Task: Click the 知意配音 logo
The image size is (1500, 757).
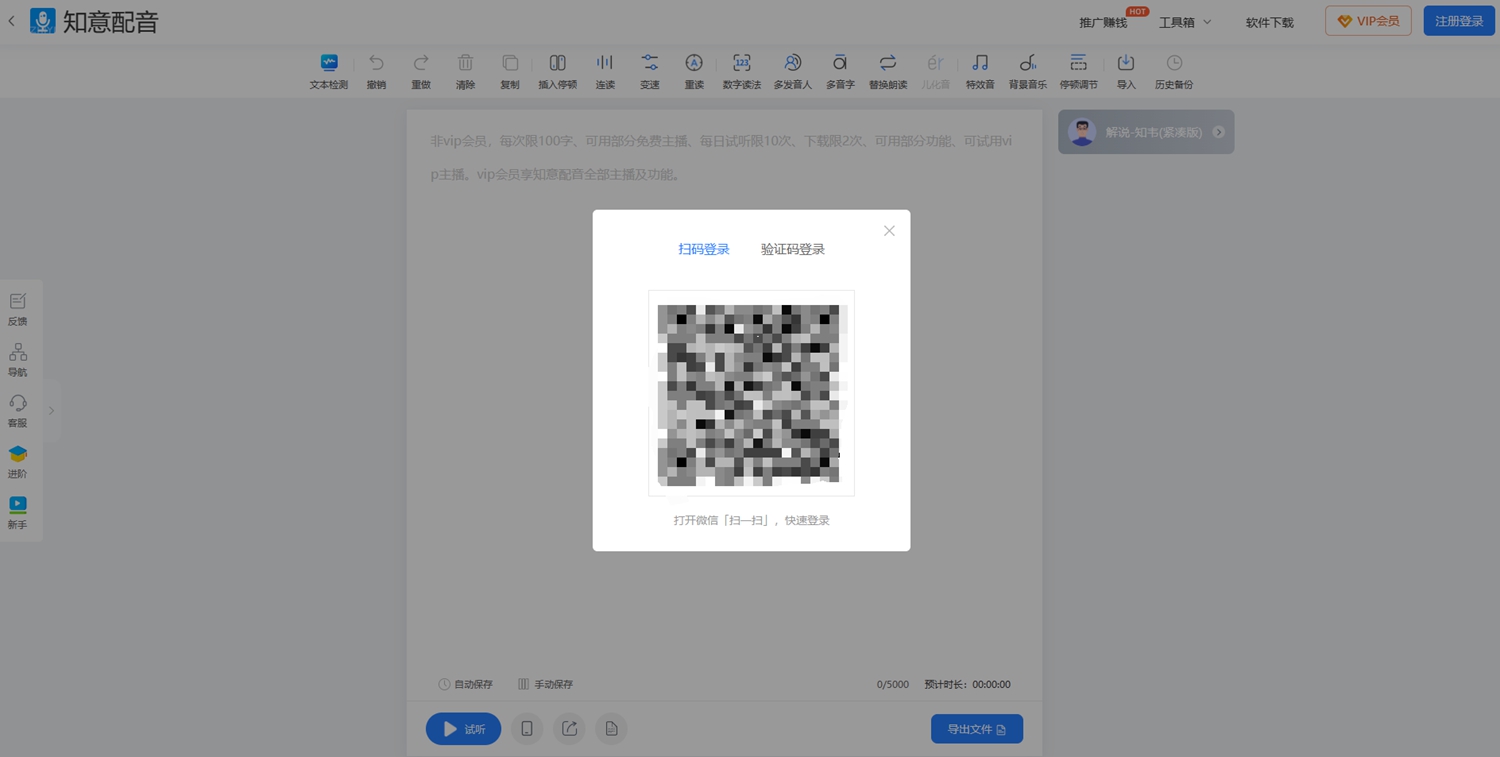Action: [94, 21]
